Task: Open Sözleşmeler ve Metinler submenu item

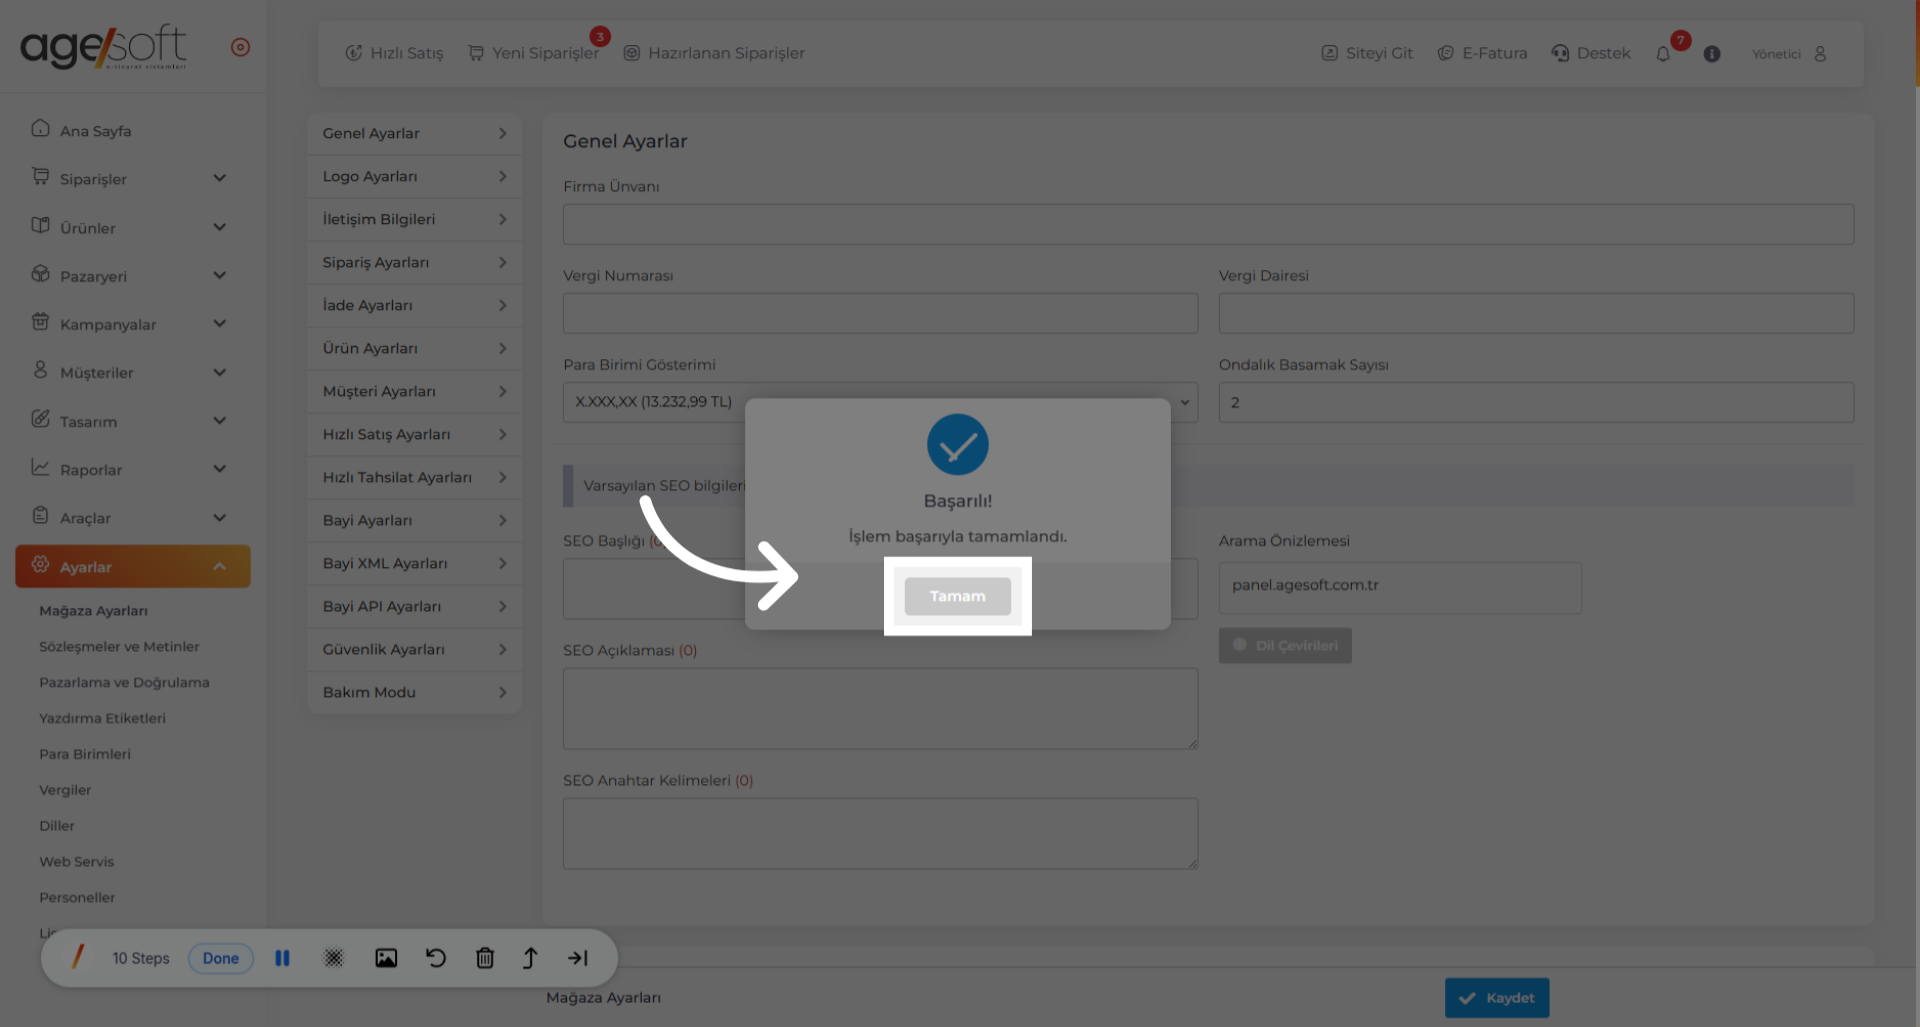Action: [119, 647]
